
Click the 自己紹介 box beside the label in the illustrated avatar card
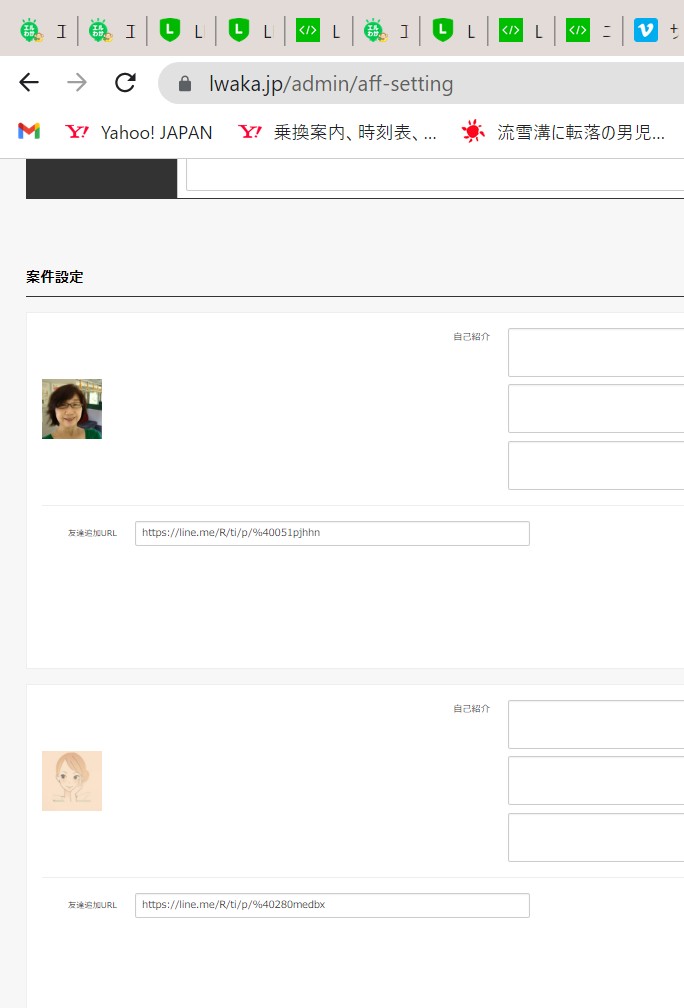point(596,724)
